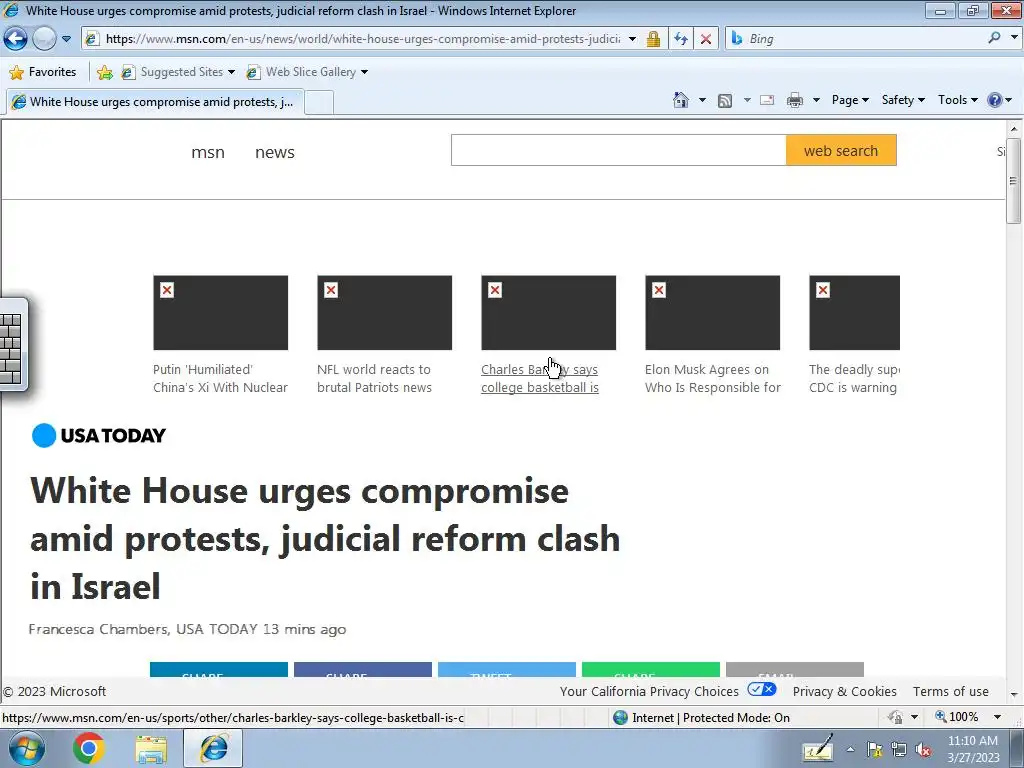Click the USA TODAY logo
Screen dimensions: 1024x768
(99, 435)
